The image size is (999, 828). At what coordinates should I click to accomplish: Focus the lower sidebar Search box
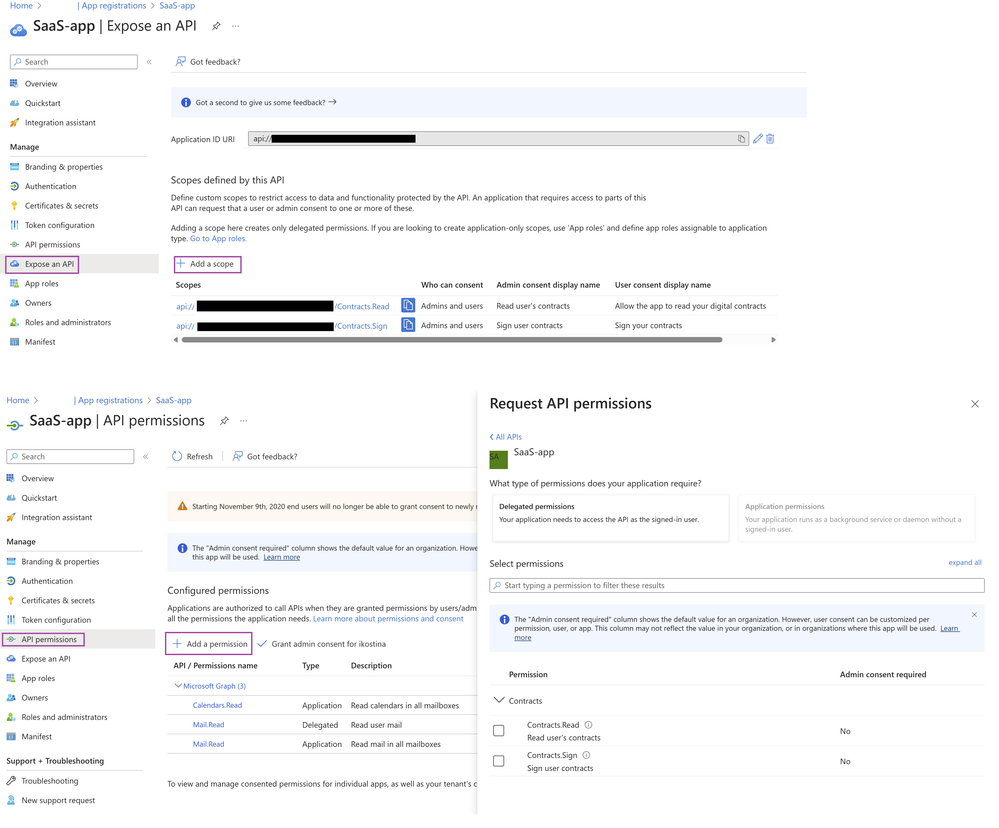pos(70,457)
